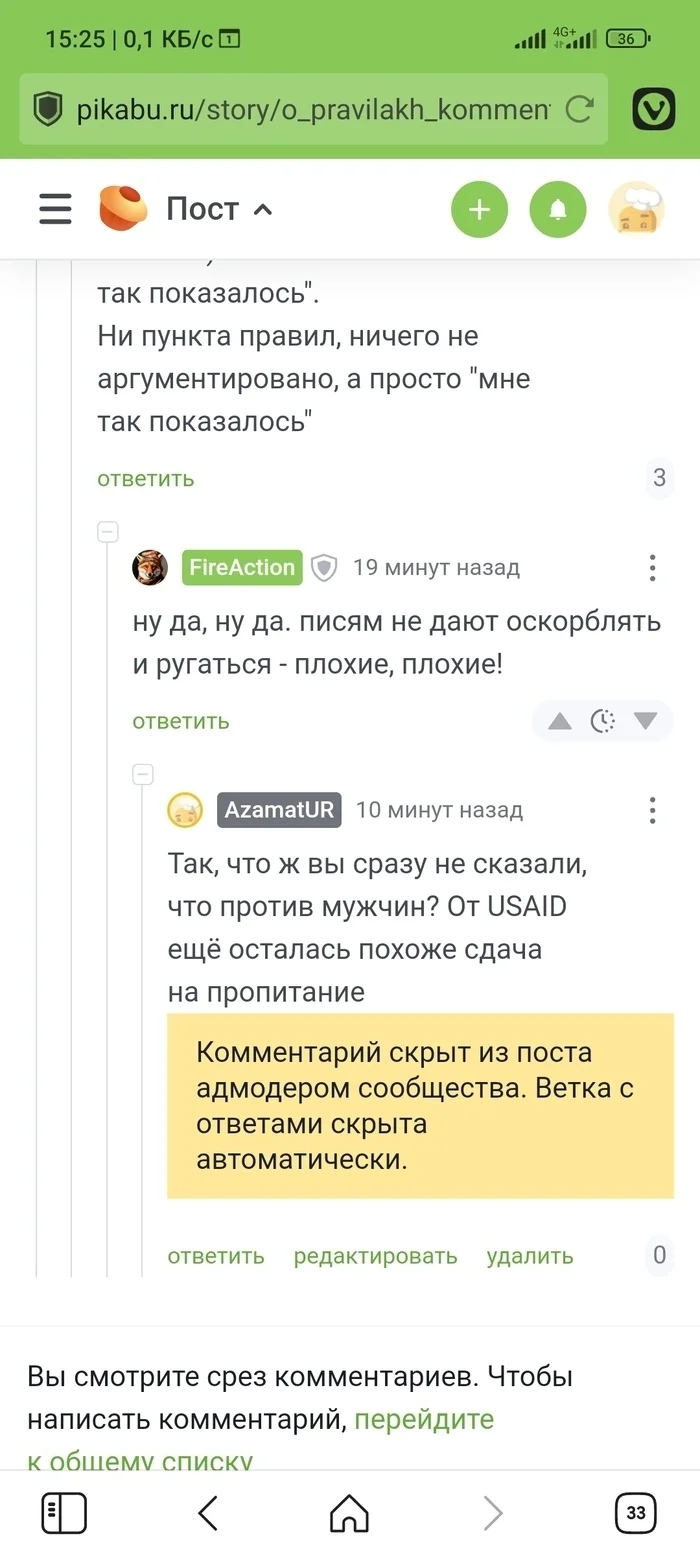Open browser tab switcher showing 33
The width and height of the screenshot is (700, 1556).
[636, 1513]
